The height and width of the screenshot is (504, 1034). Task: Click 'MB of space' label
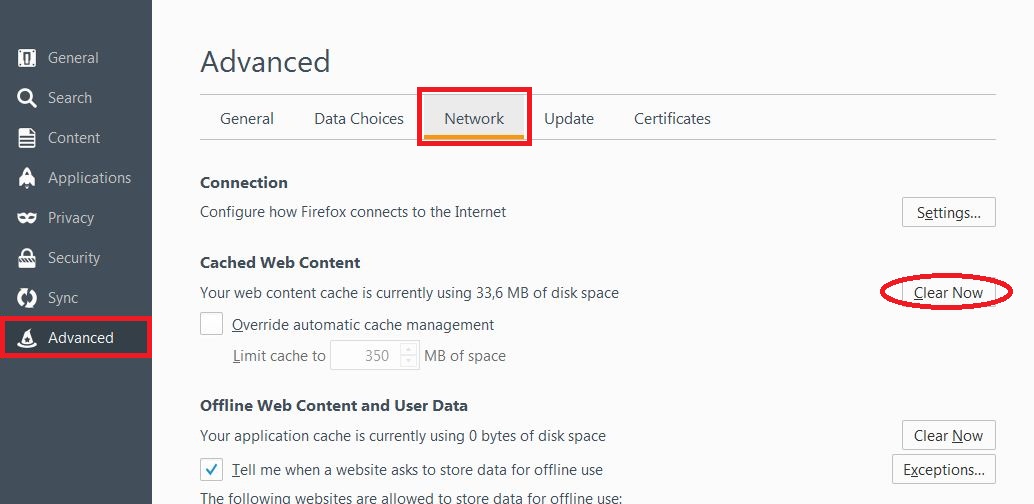point(465,356)
